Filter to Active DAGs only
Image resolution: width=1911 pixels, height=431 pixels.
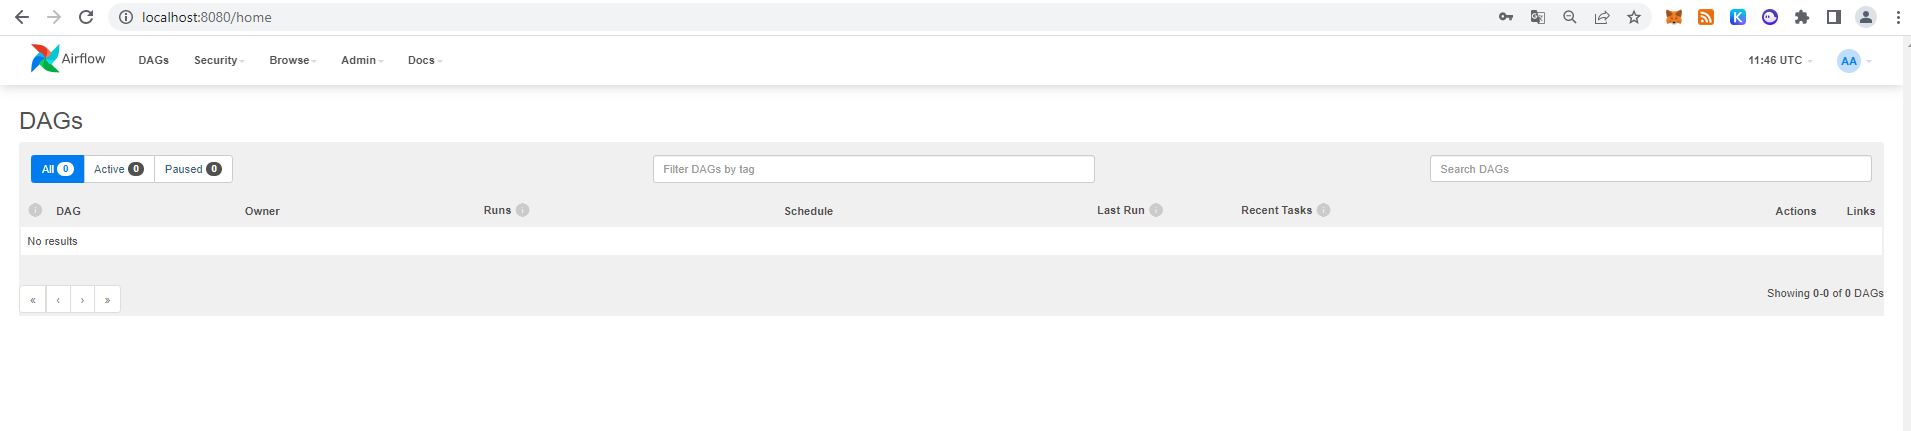click(119, 169)
